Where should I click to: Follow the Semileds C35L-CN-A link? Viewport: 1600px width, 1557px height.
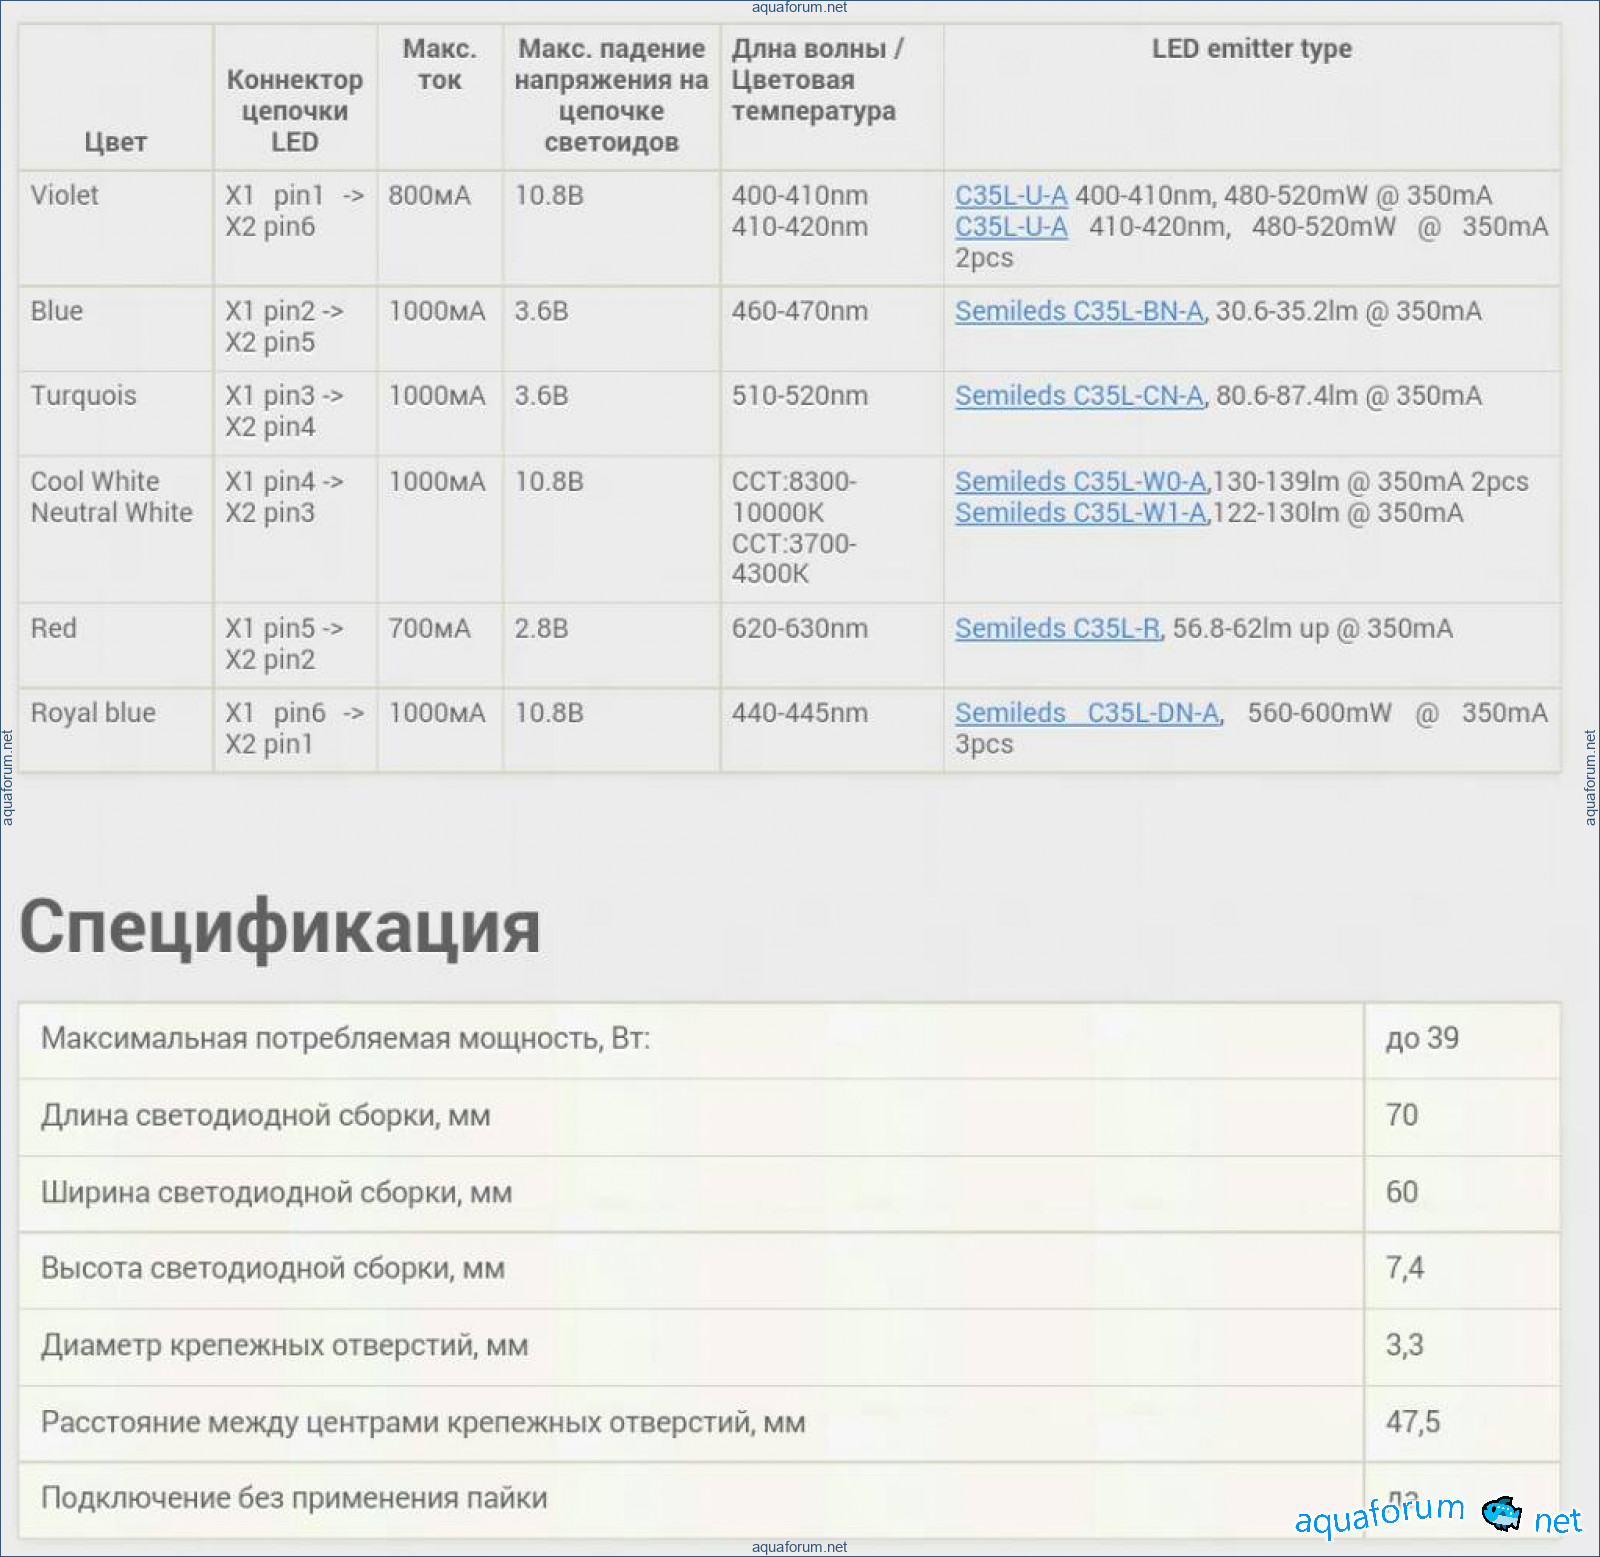click(x=1079, y=397)
